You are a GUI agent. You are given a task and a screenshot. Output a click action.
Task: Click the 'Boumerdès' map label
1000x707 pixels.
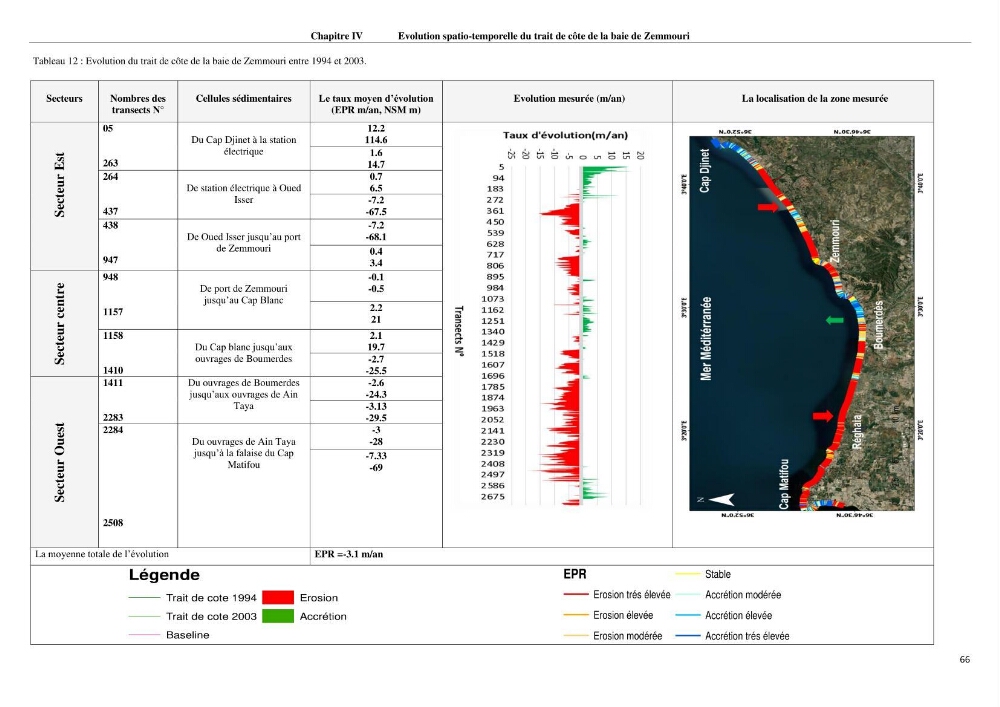pos(879,324)
